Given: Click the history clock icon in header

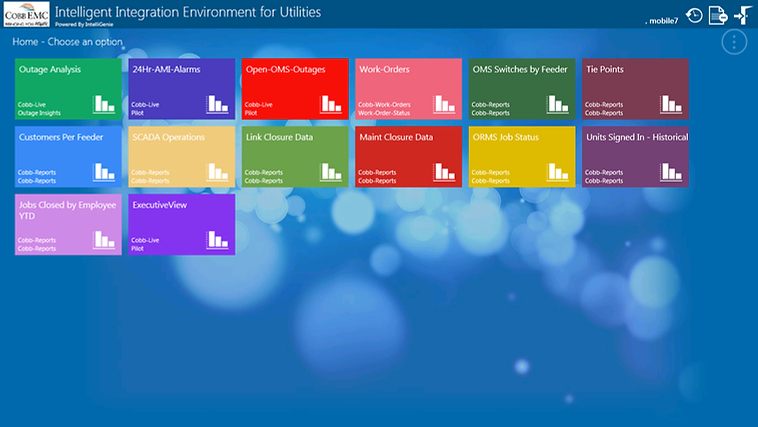Looking at the screenshot, I should coord(694,15).
